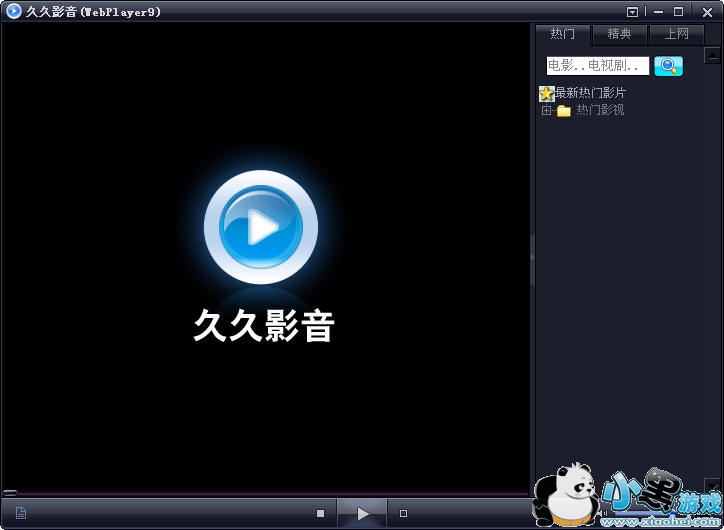Switch to the 上网 tab

click(676, 34)
